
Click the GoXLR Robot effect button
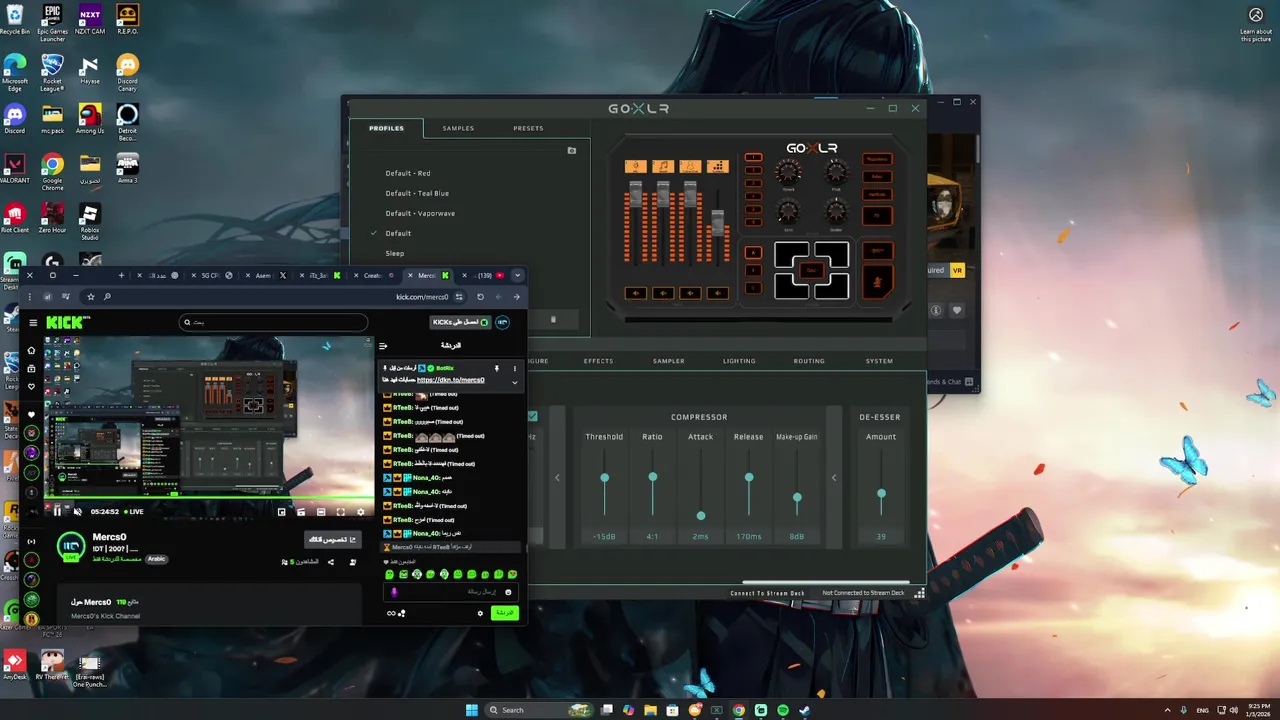[x=877, y=177]
